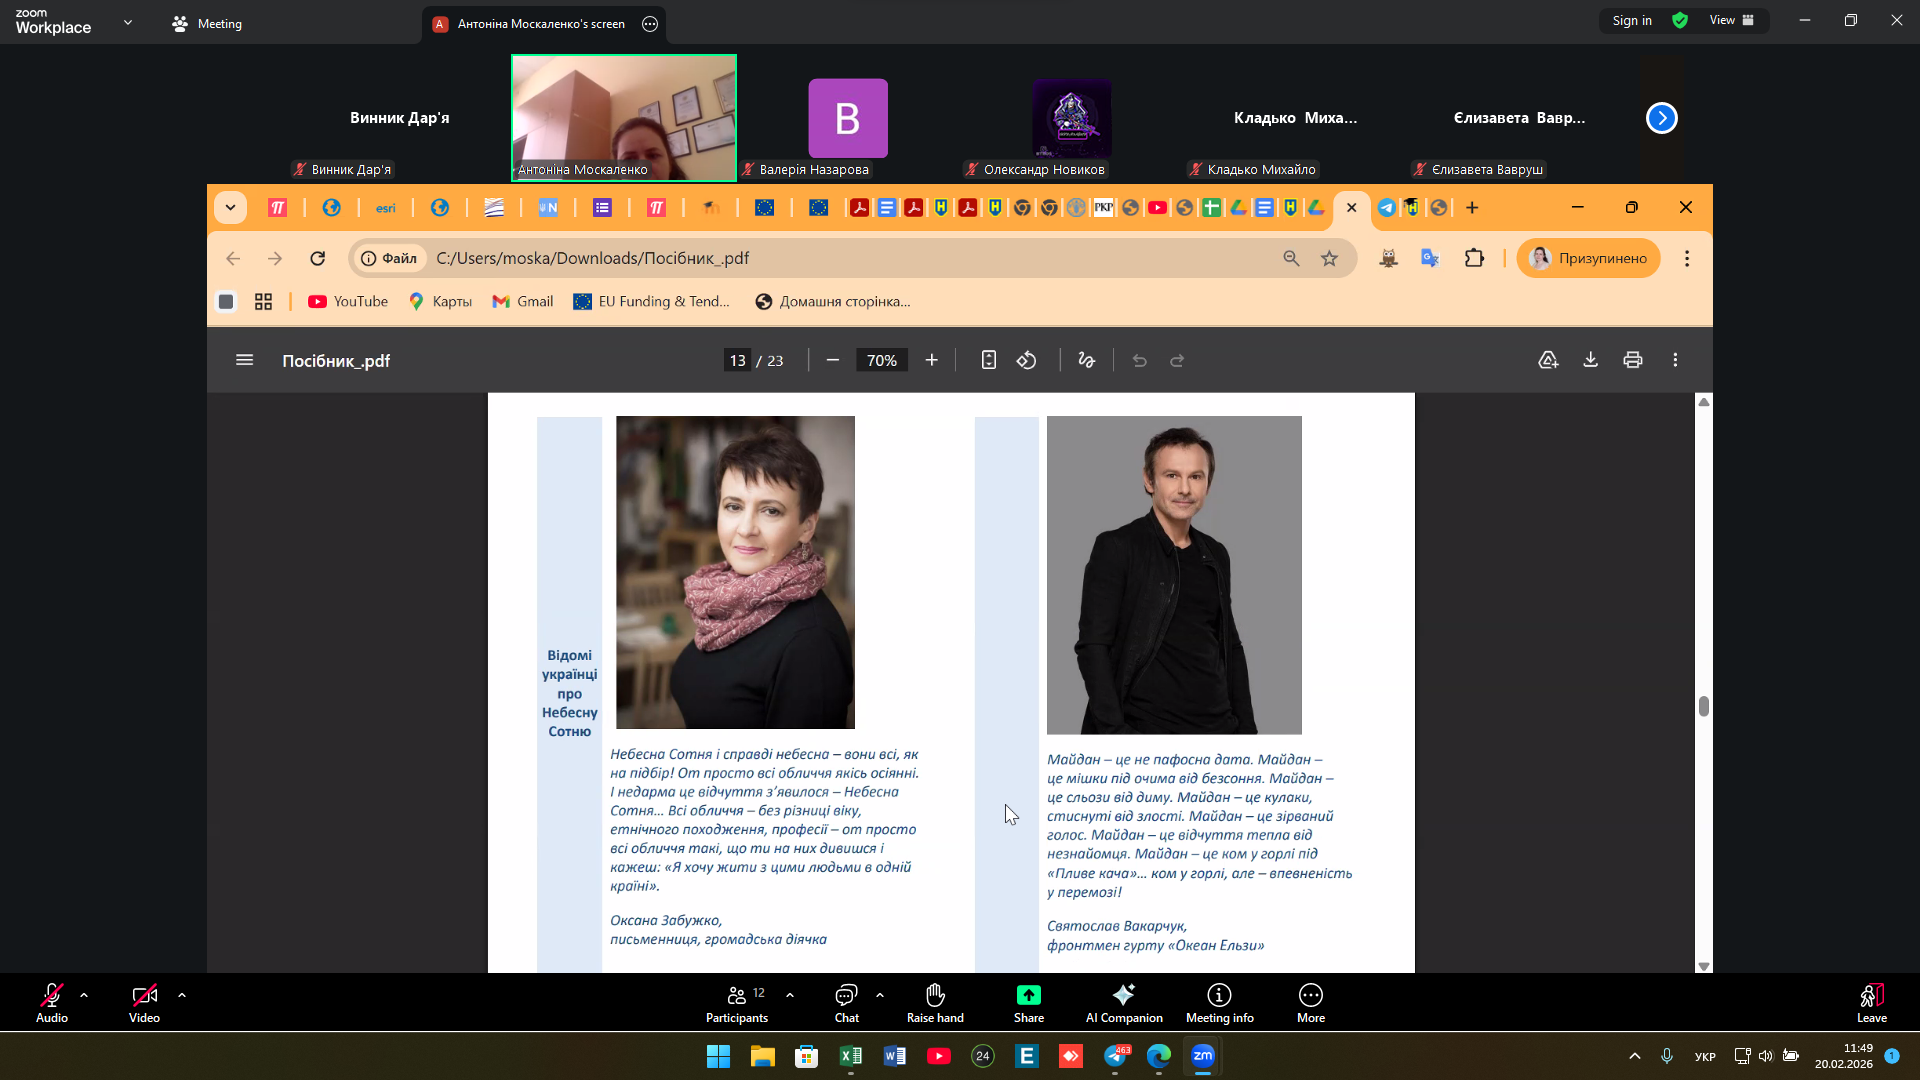Bookmark this page with star icon
The width and height of the screenshot is (1920, 1080).
pos(1329,259)
